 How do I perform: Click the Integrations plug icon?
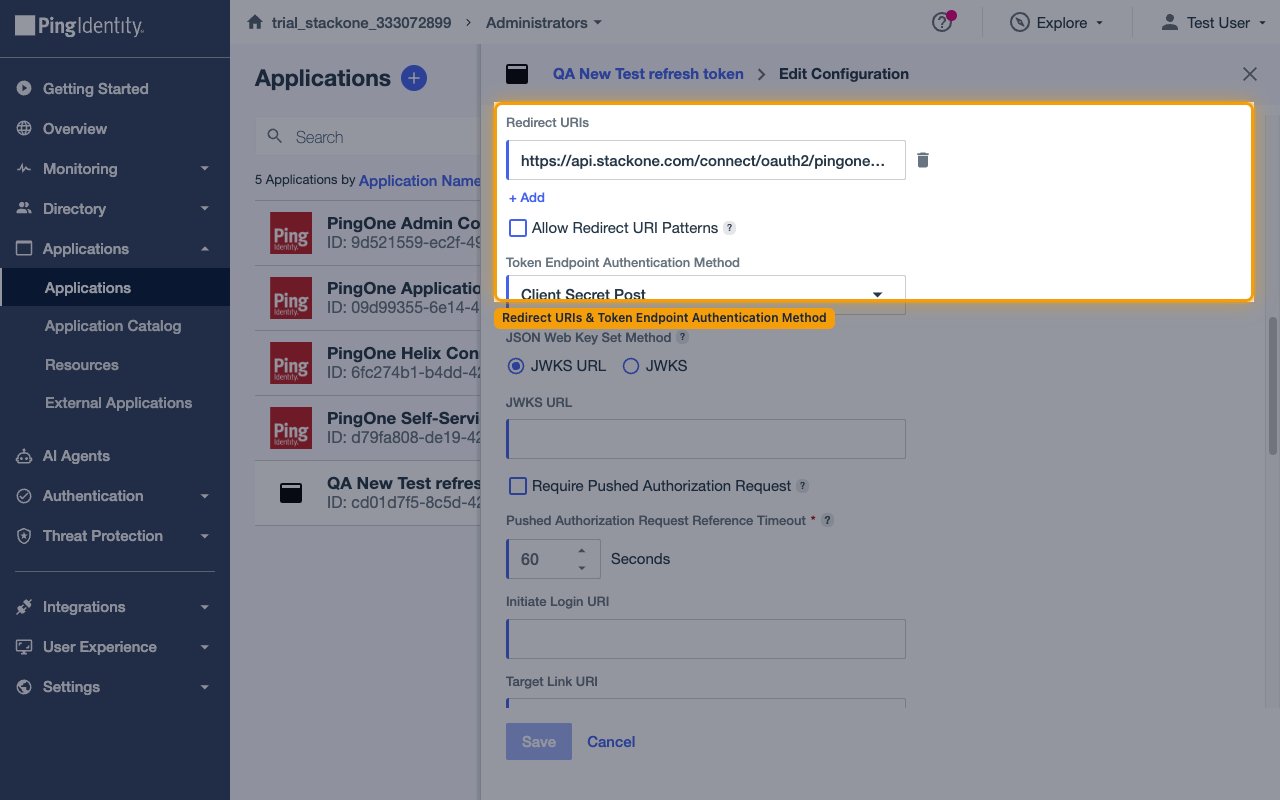[24, 607]
